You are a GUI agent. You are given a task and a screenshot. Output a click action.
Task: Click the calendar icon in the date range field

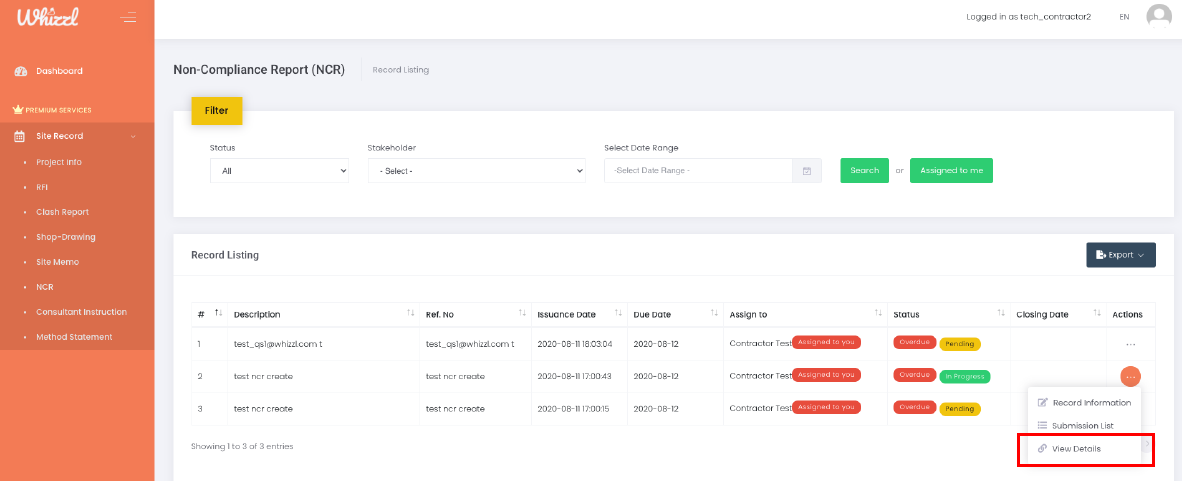[x=807, y=171]
